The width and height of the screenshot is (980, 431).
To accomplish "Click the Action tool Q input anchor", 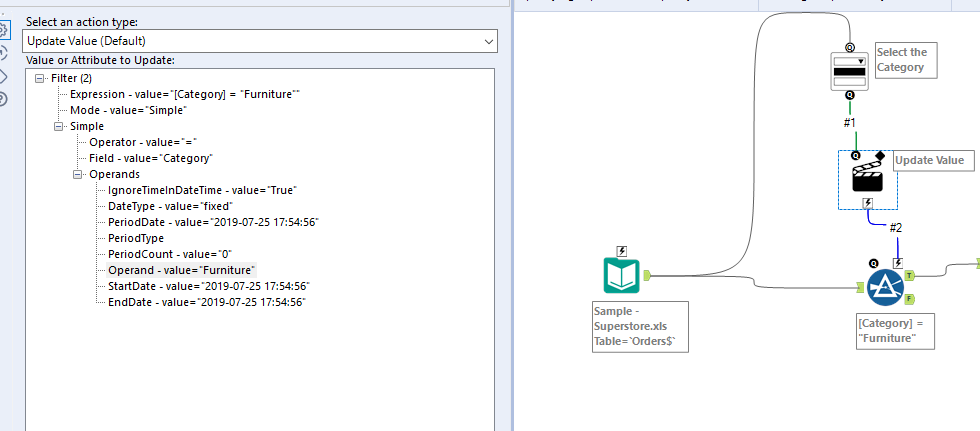I will 856,156.
